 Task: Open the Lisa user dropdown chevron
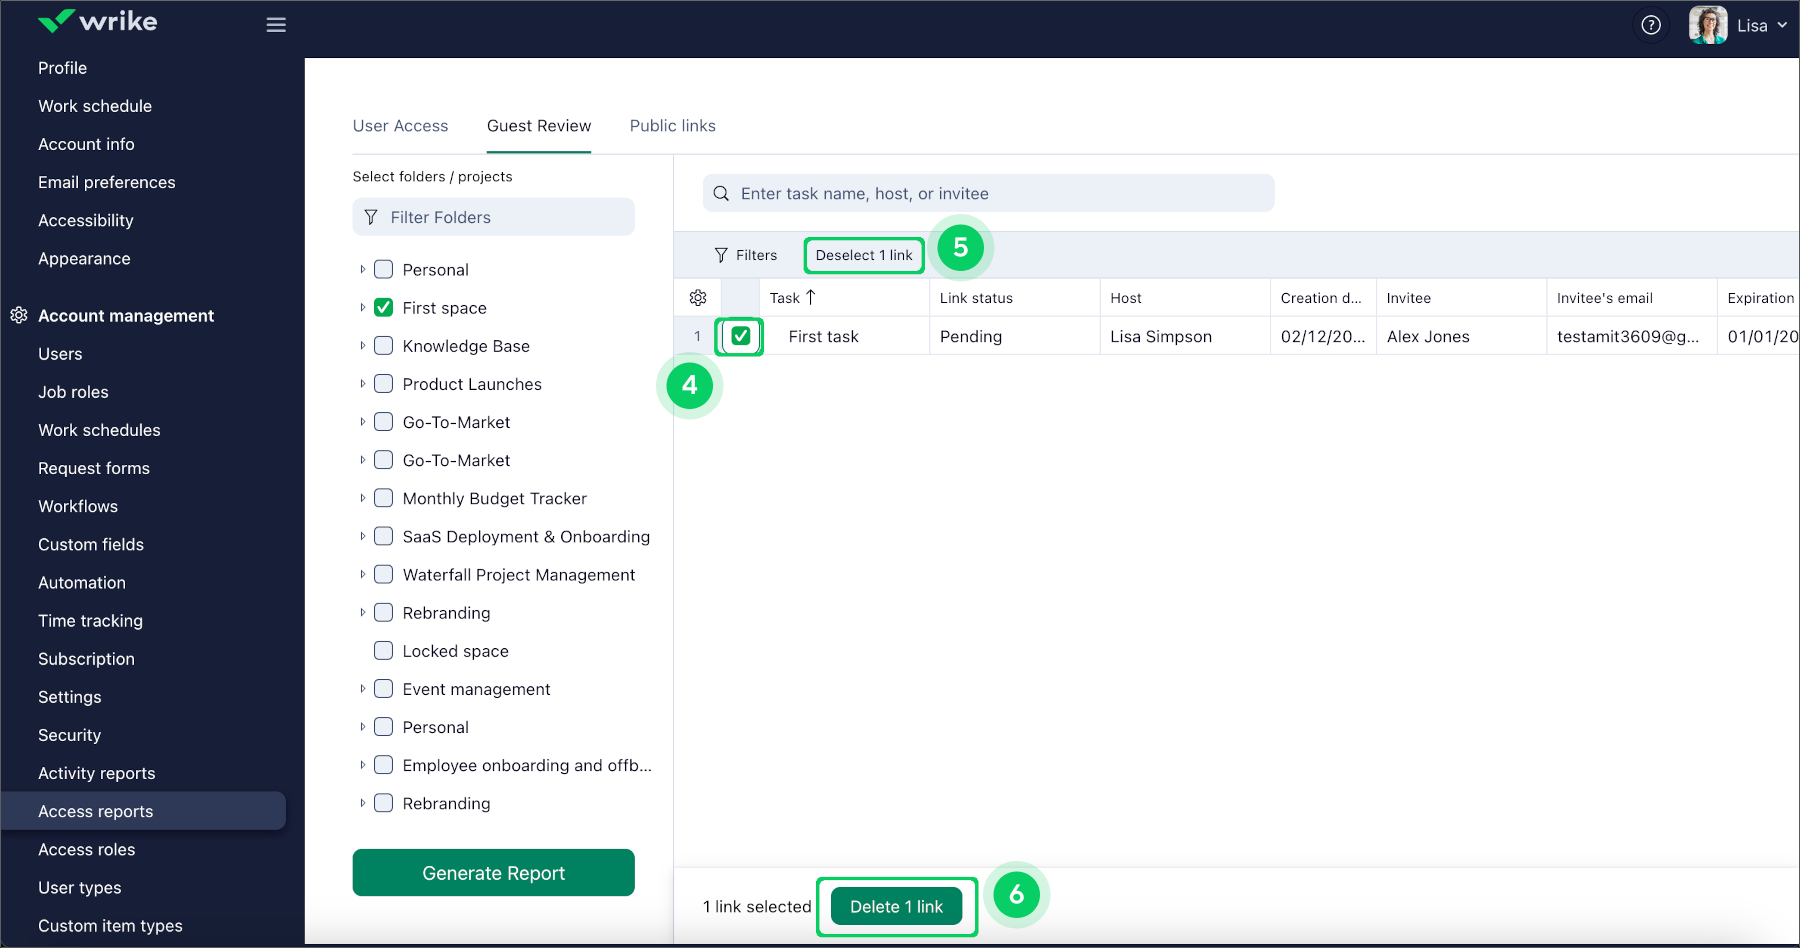coord(1782,26)
